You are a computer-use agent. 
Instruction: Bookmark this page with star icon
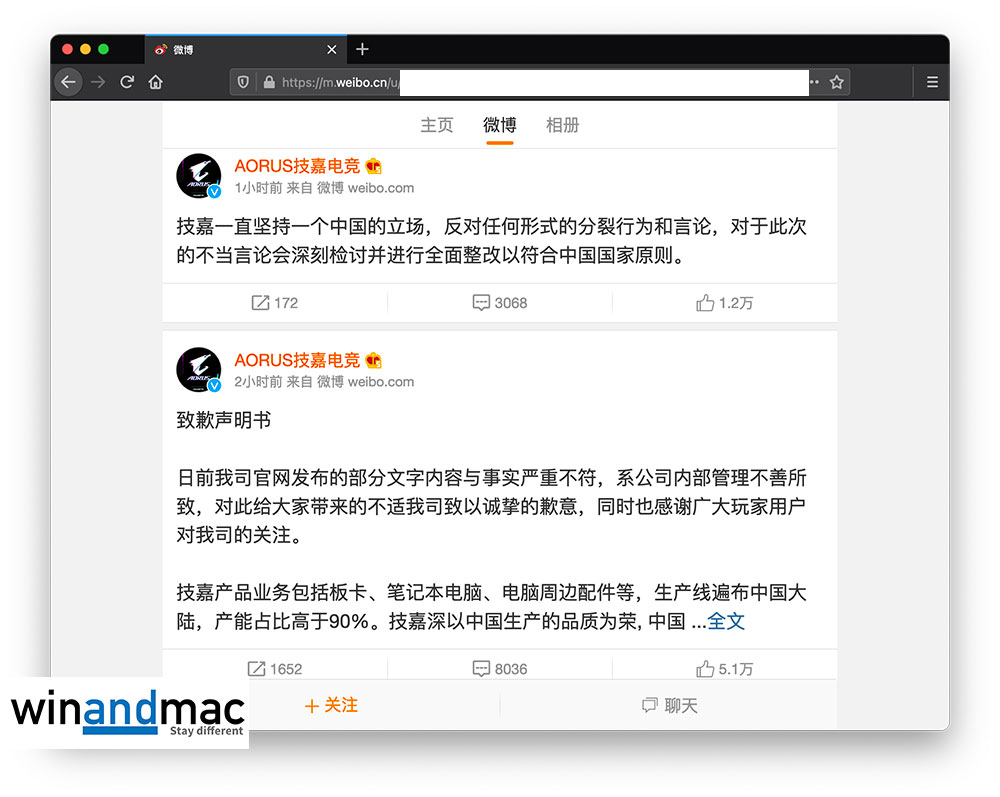click(837, 82)
